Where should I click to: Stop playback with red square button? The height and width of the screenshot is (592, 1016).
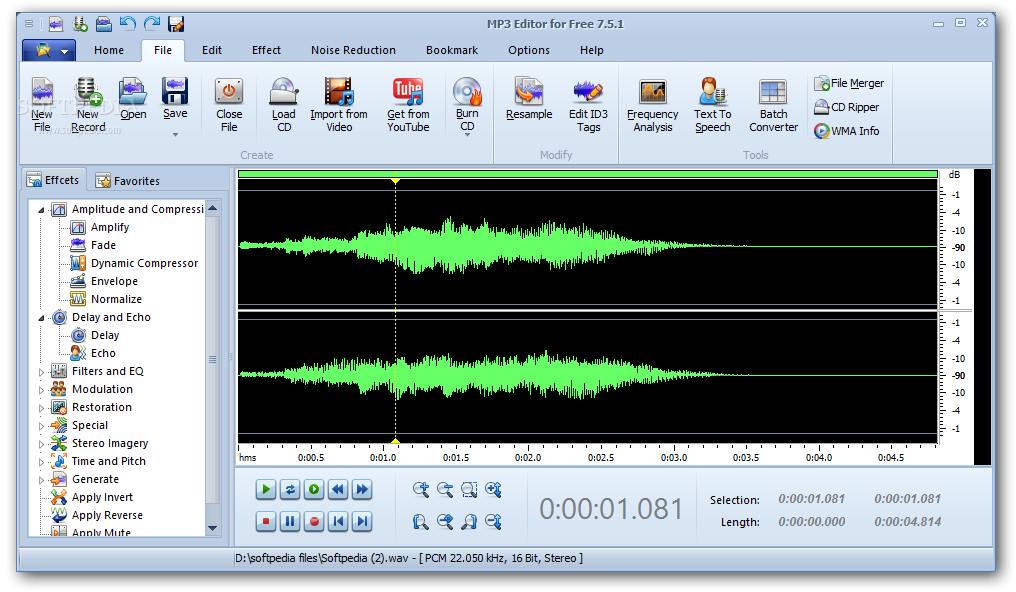266,521
